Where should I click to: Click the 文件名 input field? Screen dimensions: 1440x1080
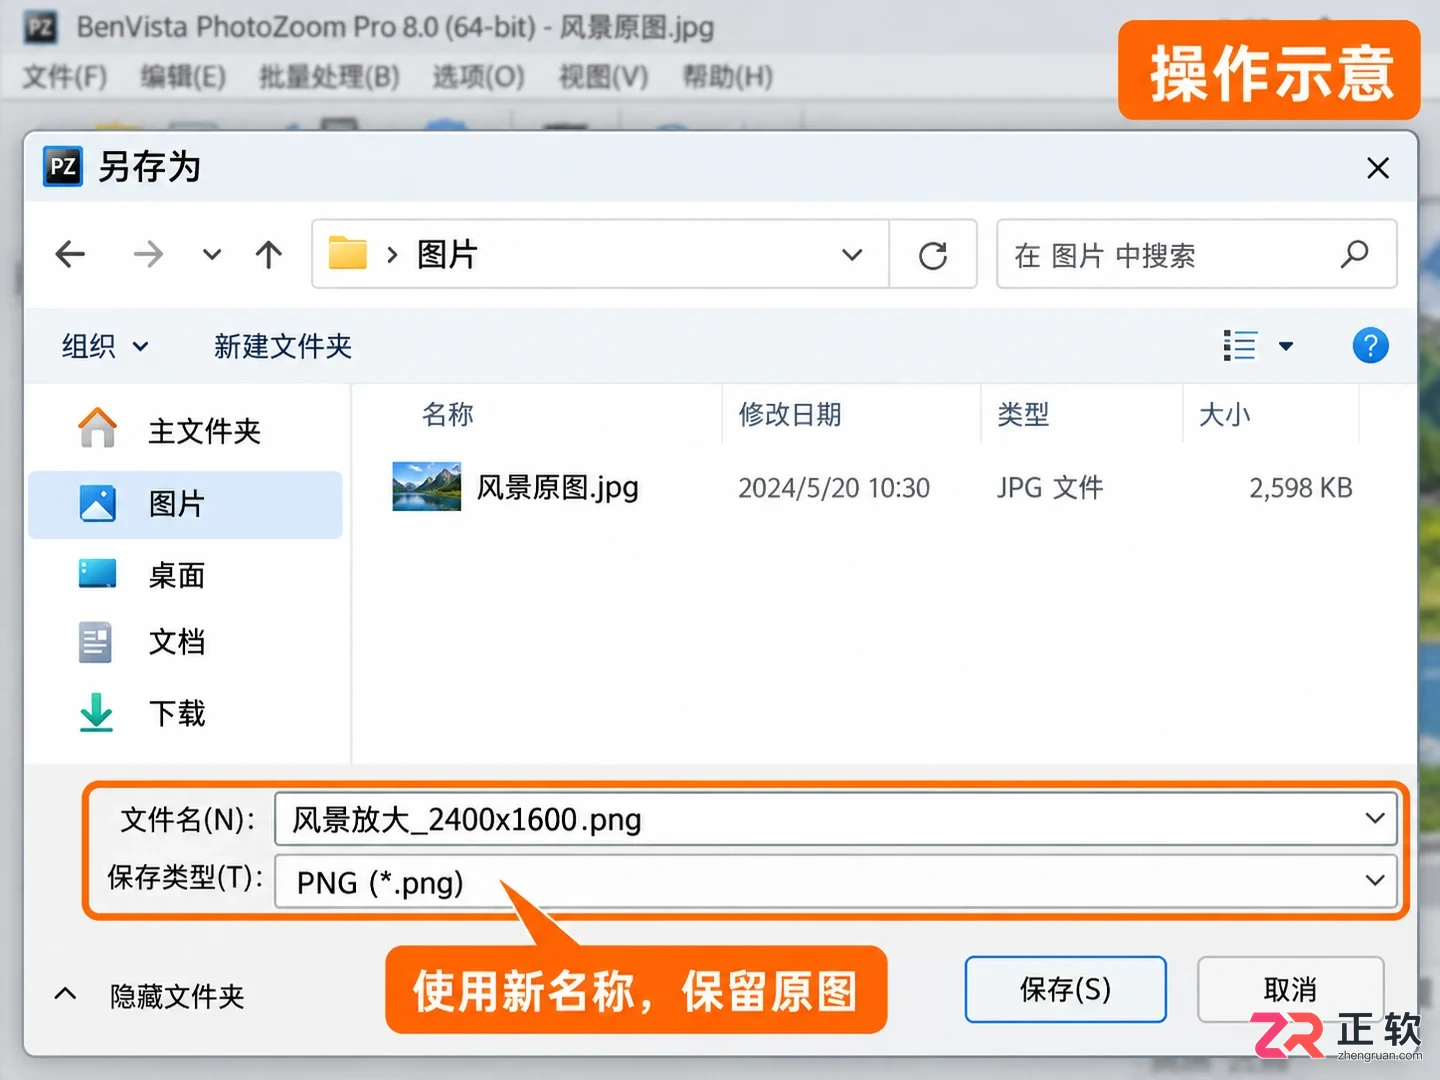coord(836,819)
